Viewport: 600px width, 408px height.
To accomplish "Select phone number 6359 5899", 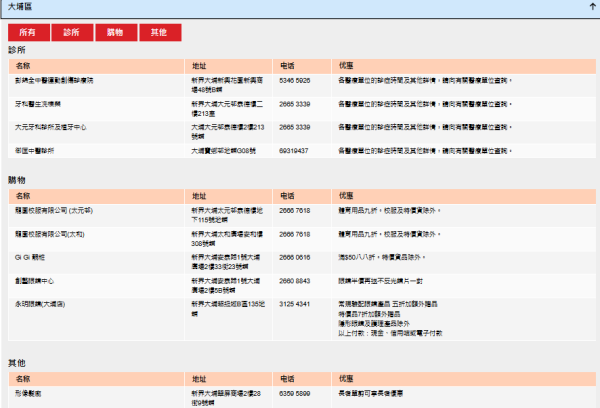I will [295, 393].
